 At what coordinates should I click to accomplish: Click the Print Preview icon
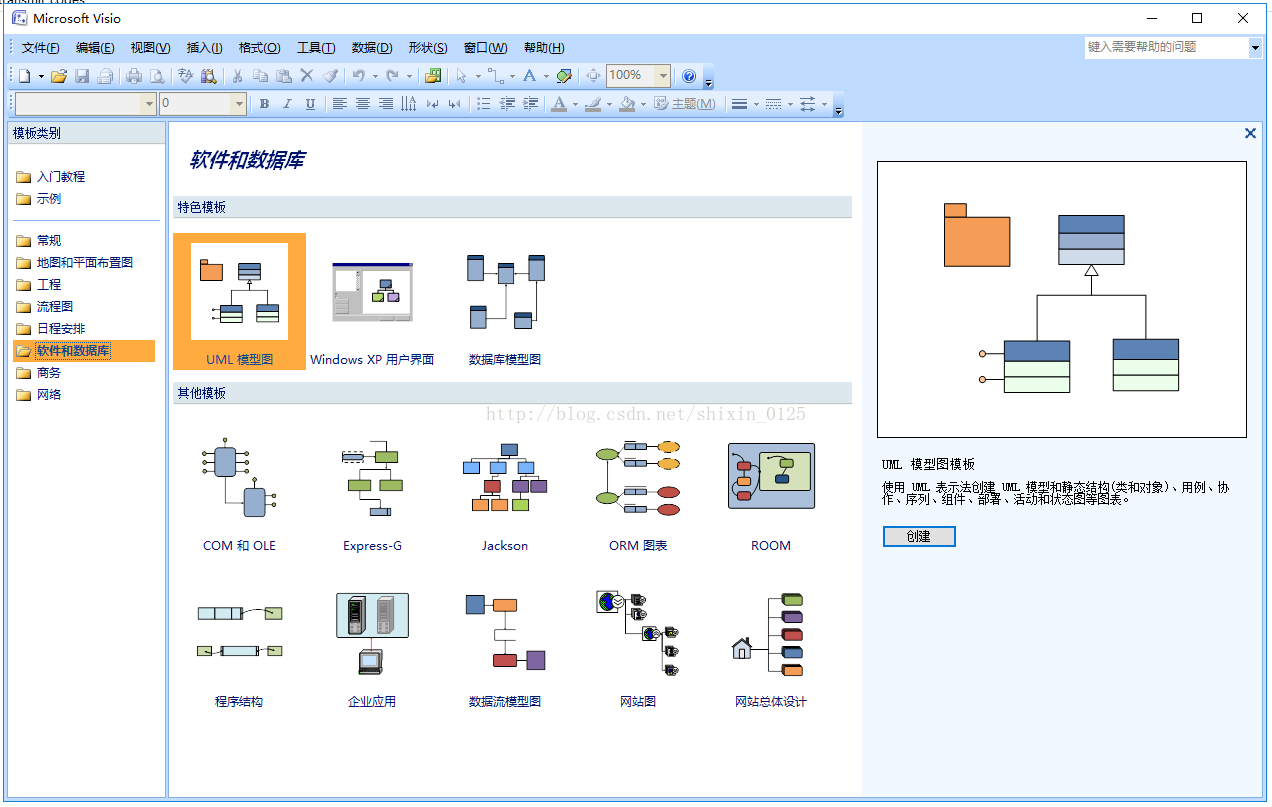157,76
